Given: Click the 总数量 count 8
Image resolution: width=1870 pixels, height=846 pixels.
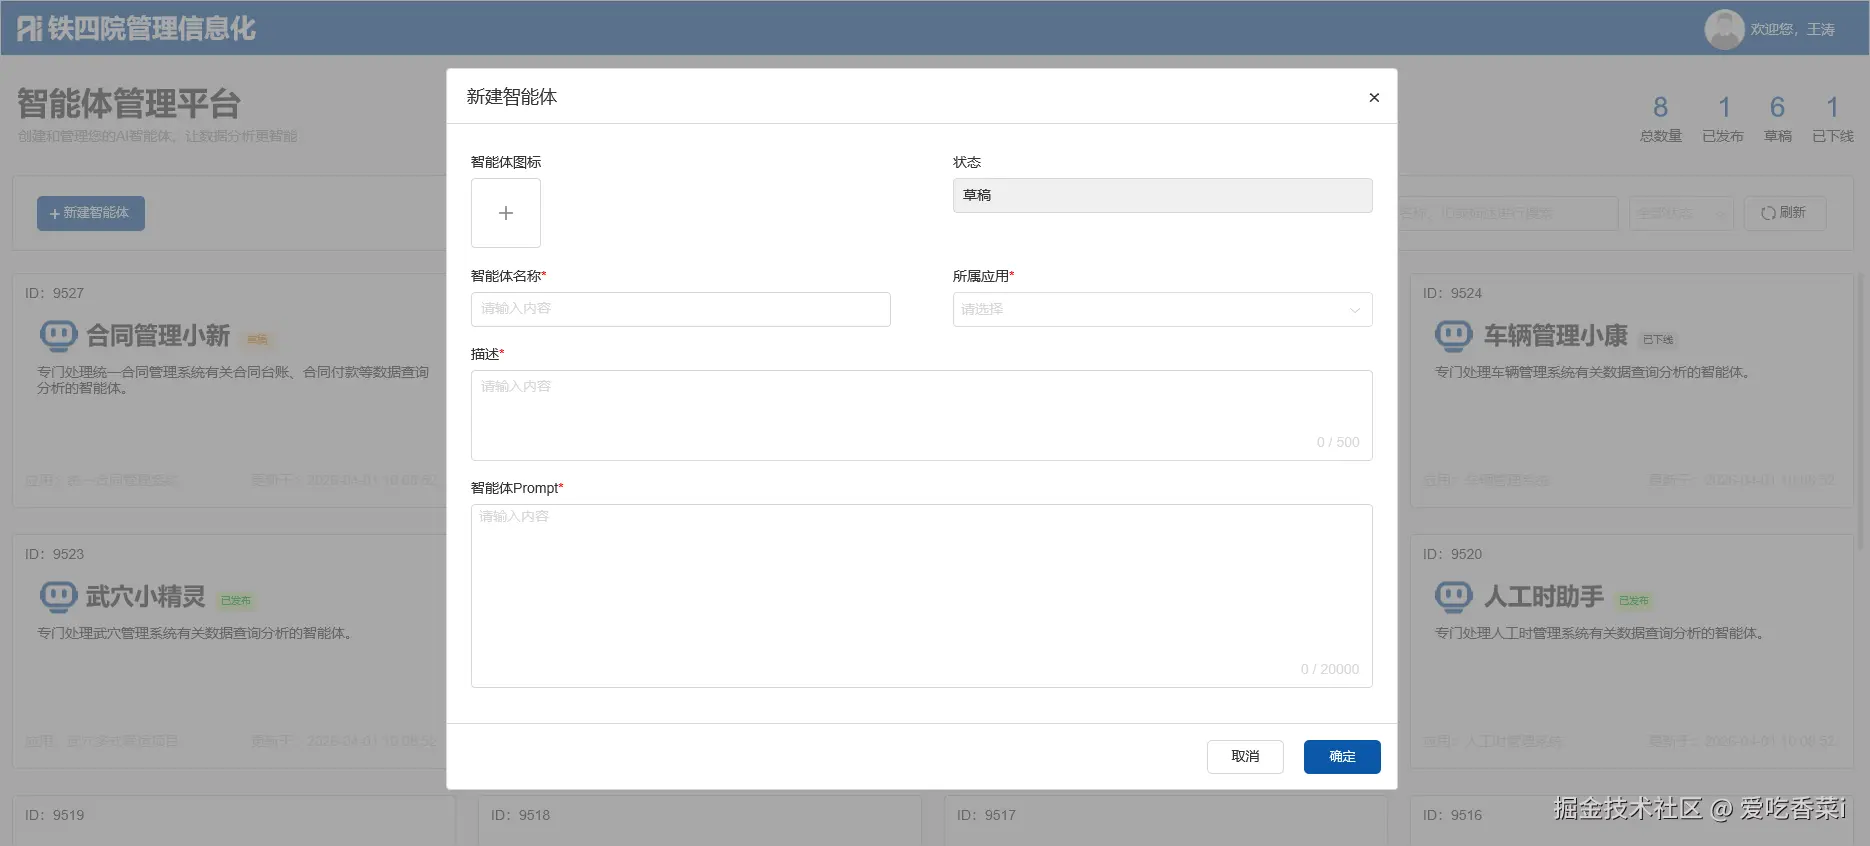Looking at the screenshot, I should pyautogui.click(x=1661, y=107).
